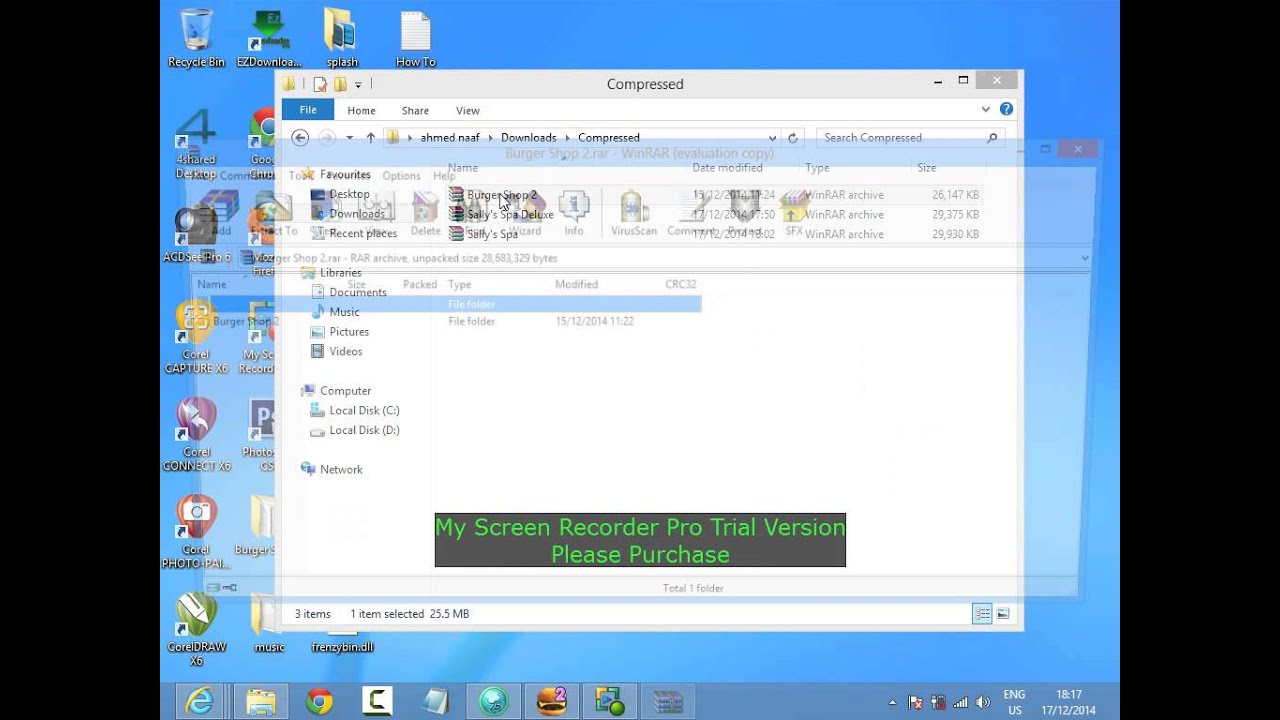The width and height of the screenshot is (1280, 720).
Task: Switch to WinRAR taskbar button
Action: (x=667, y=702)
